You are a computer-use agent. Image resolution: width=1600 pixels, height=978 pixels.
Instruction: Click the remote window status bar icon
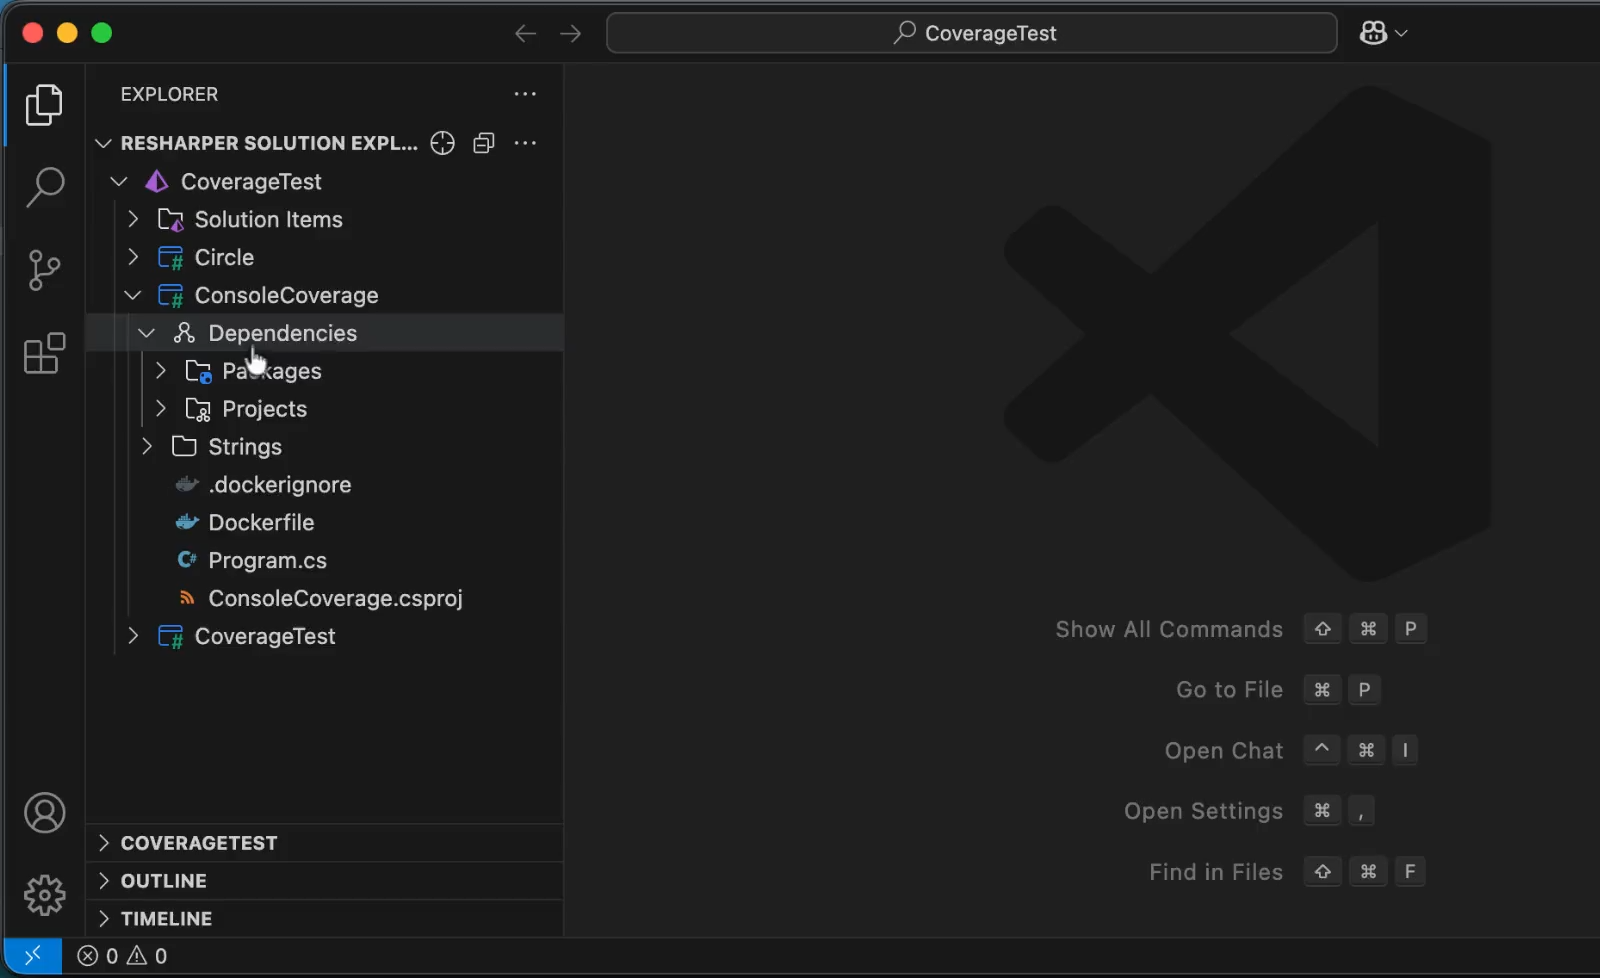(x=32, y=956)
